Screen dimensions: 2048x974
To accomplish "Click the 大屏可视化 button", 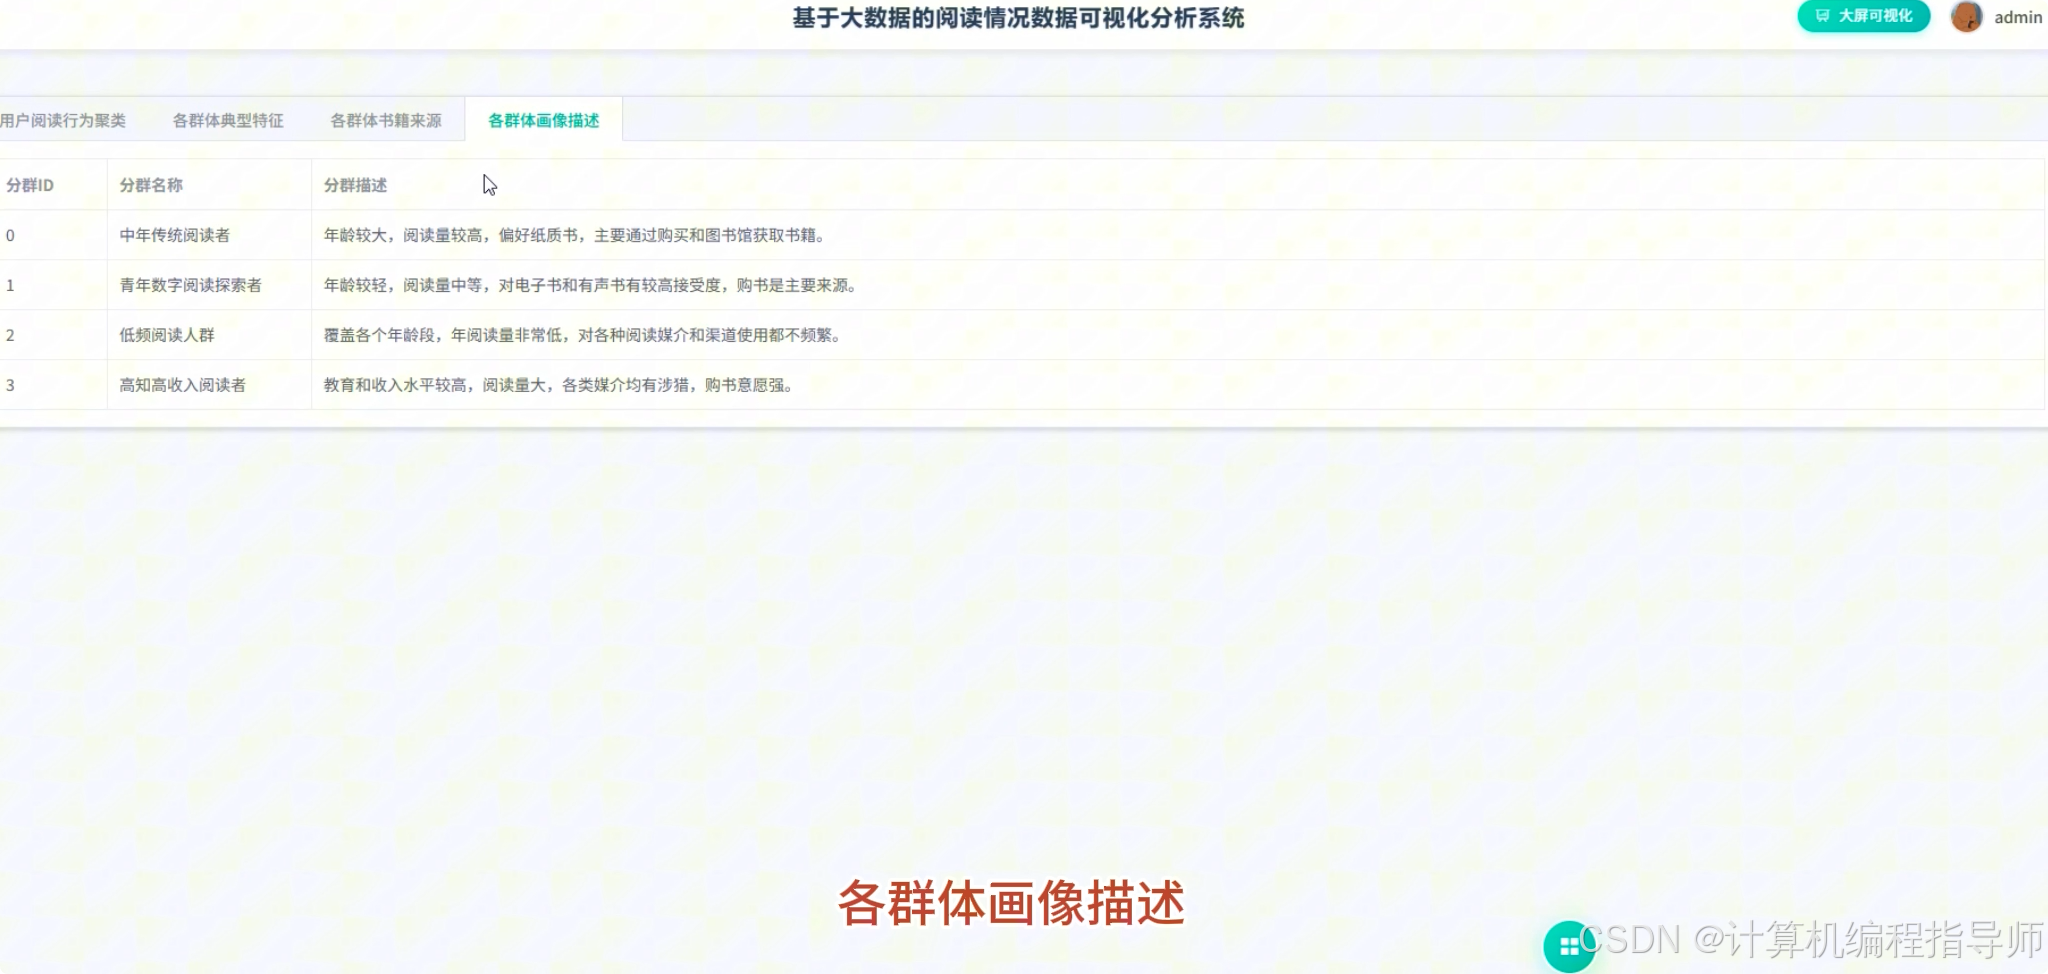I will tap(1862, 16).
